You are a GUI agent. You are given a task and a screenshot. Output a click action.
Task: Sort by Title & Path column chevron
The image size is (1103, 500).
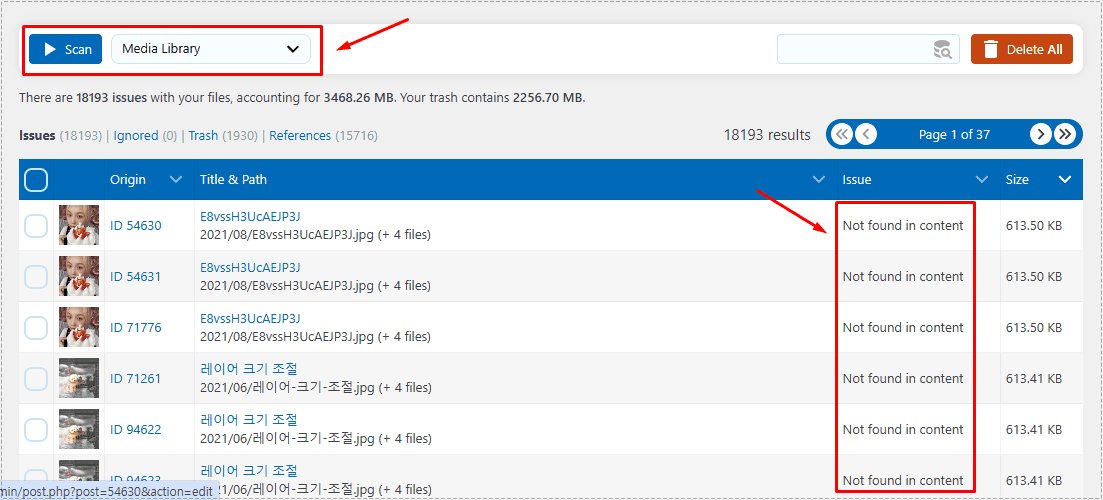[x=819, y=180]
